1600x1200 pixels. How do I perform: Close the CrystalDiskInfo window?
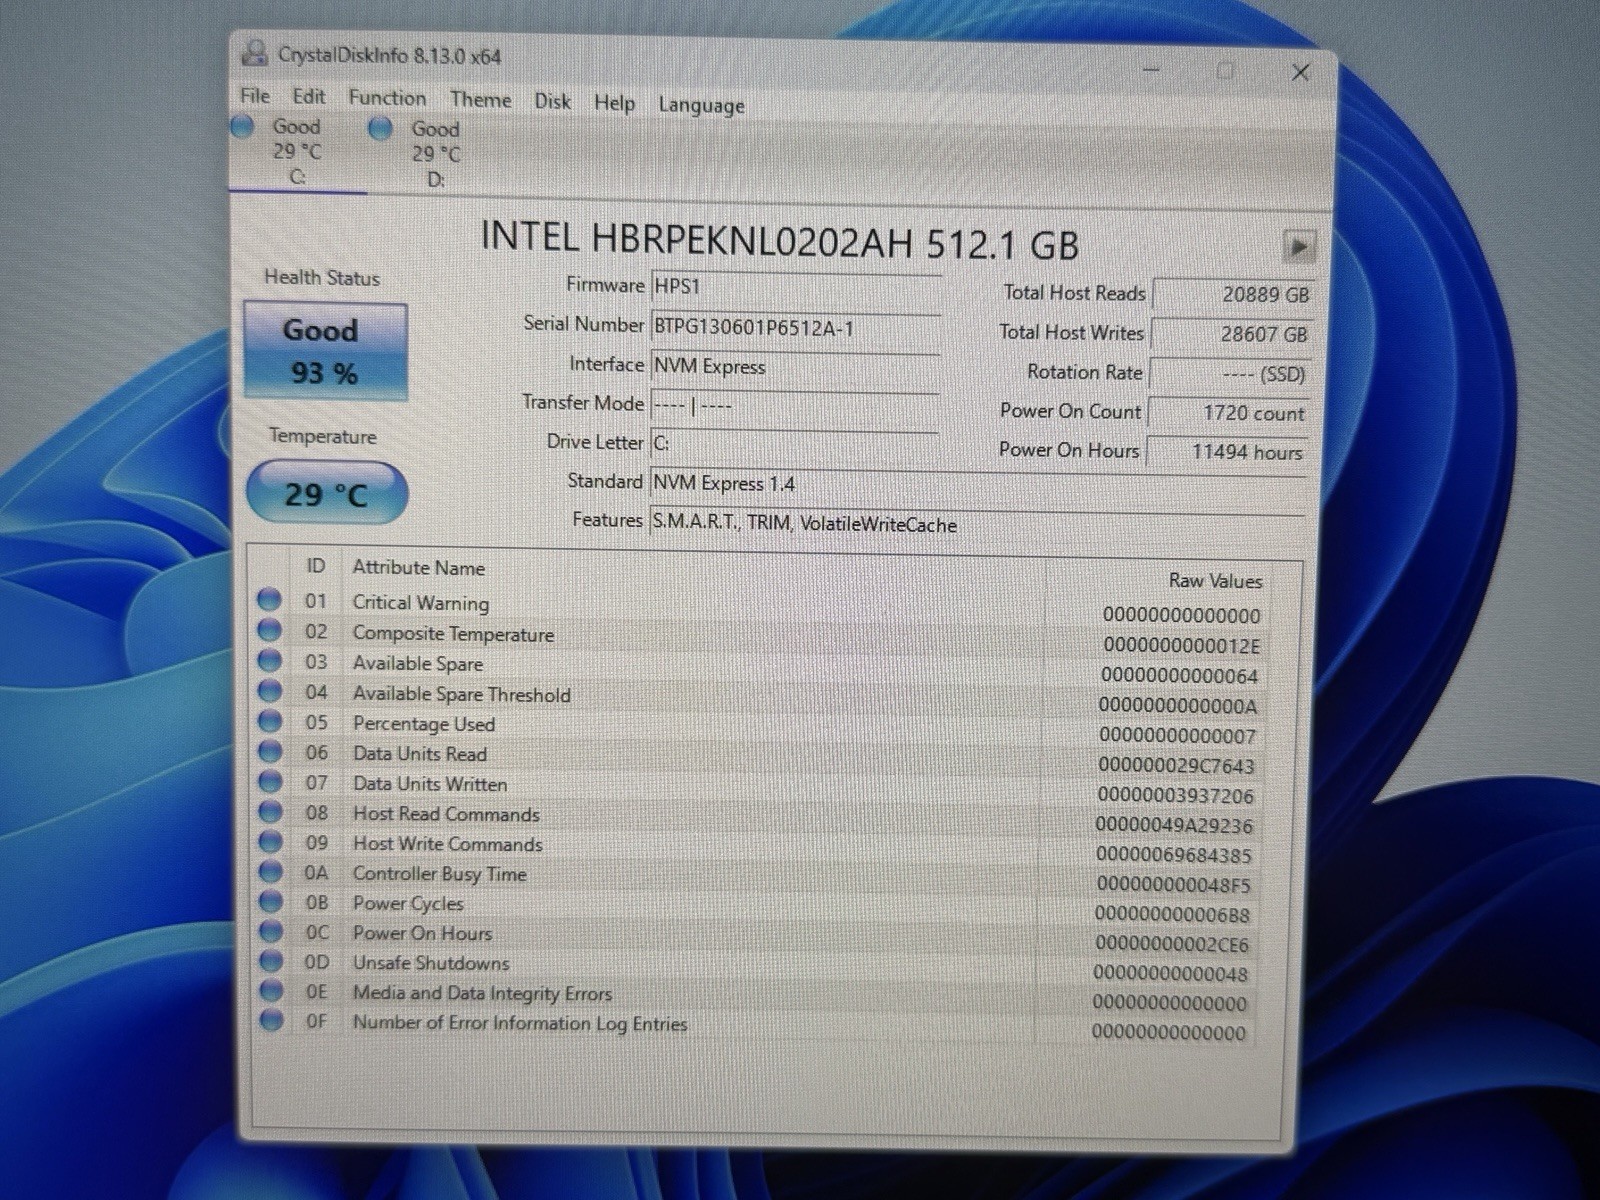tap(1300, 72)
